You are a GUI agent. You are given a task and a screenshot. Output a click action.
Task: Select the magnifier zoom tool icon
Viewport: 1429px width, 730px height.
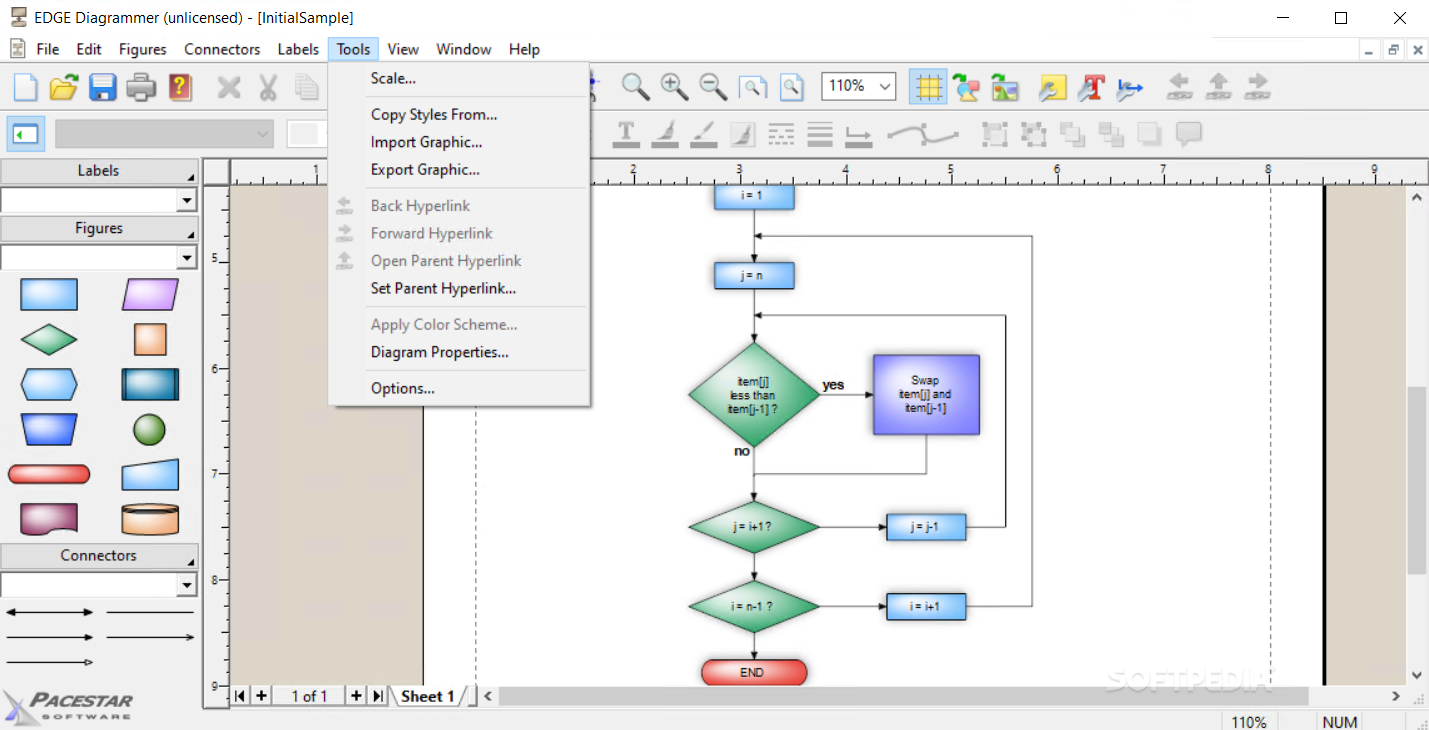click(x=636, y=87)
